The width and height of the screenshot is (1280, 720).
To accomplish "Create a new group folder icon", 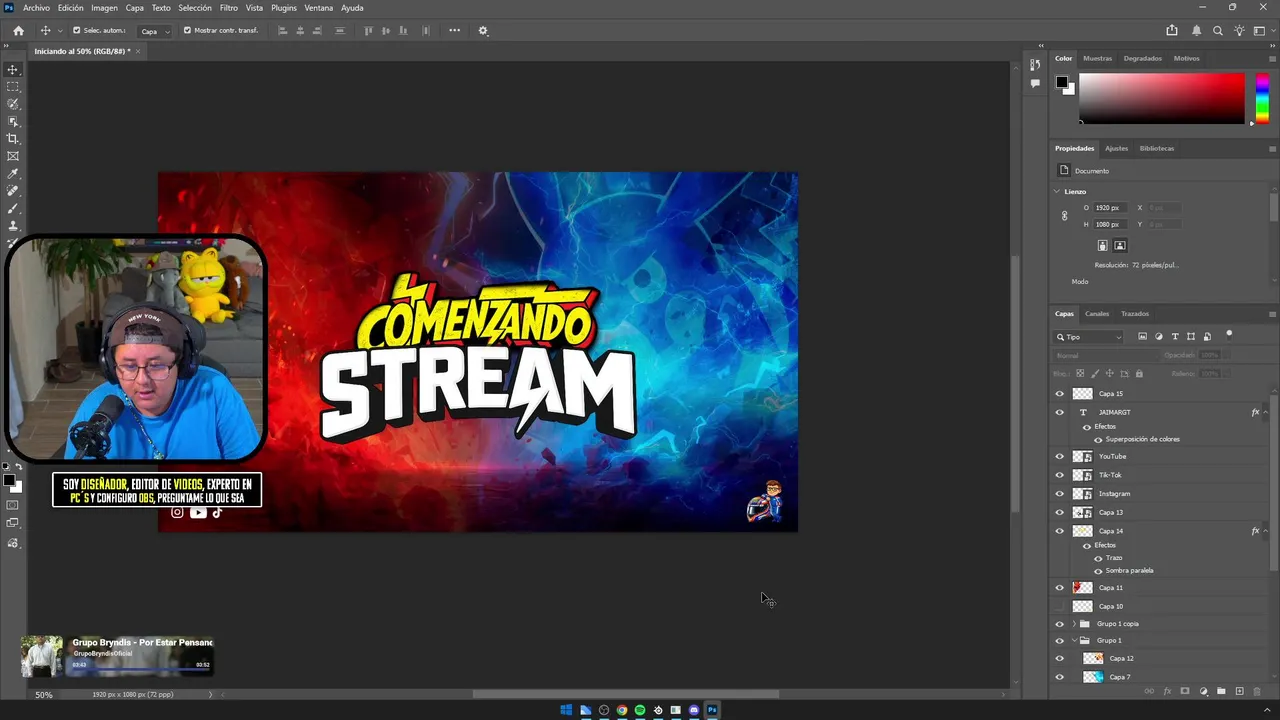I will point(1221,691).
